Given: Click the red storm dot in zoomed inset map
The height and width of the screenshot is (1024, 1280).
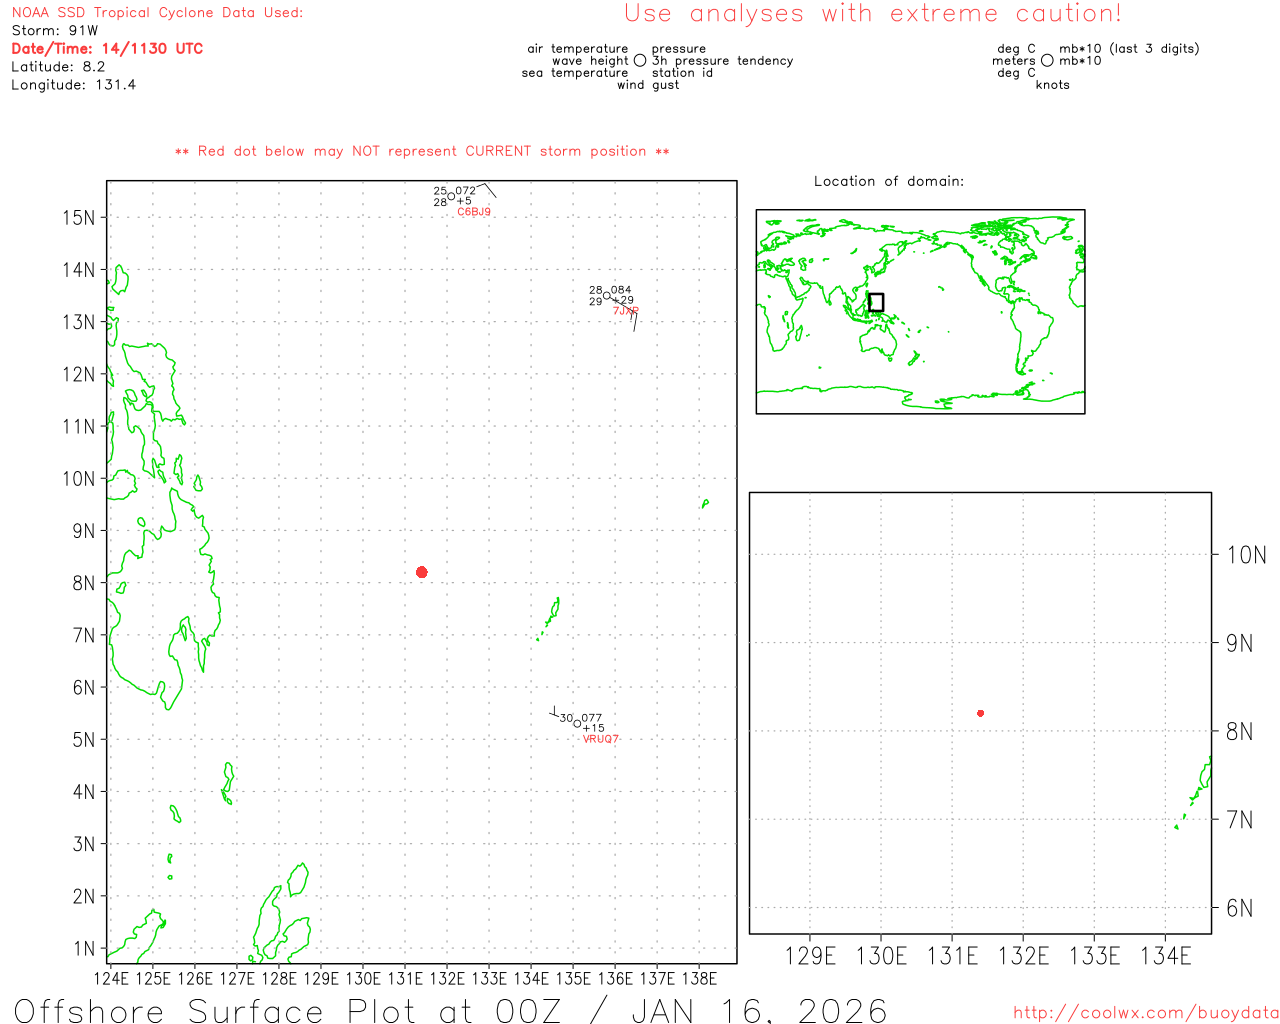Looking at the screenshot, I should pos(981,713).
